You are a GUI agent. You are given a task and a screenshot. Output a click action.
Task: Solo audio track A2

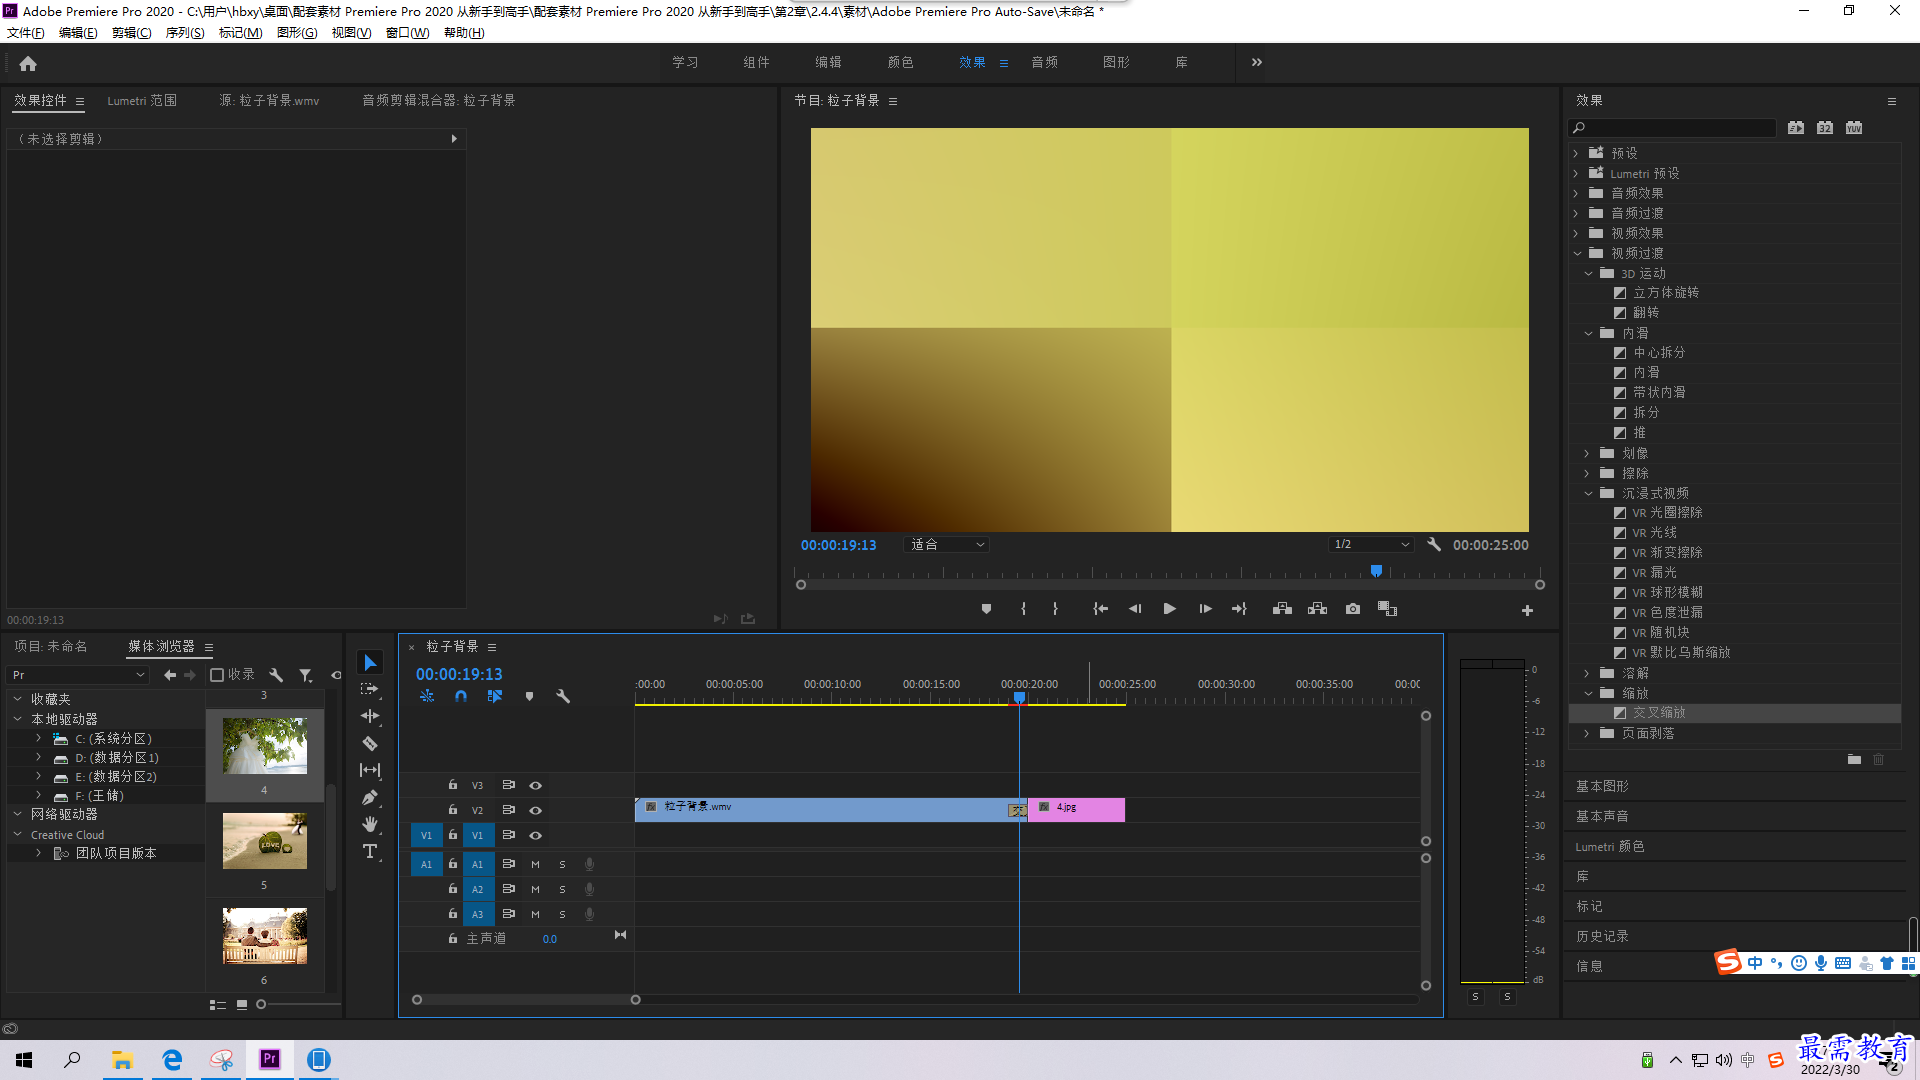coord(562,889)
